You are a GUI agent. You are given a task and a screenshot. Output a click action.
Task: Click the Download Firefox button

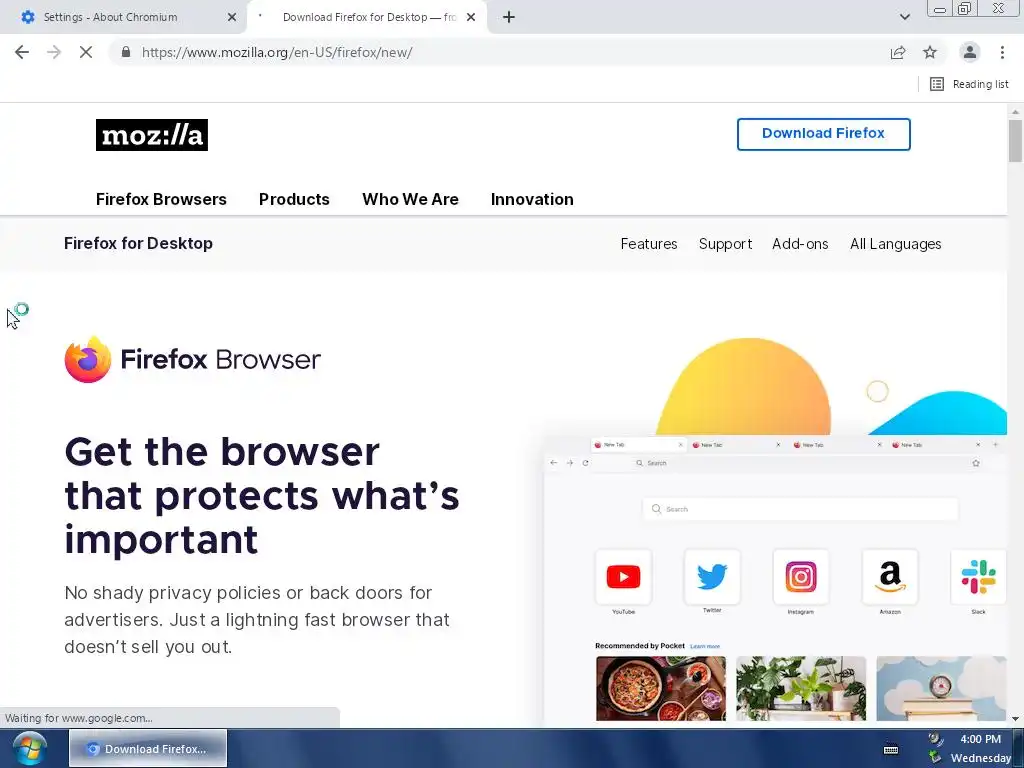824,134
